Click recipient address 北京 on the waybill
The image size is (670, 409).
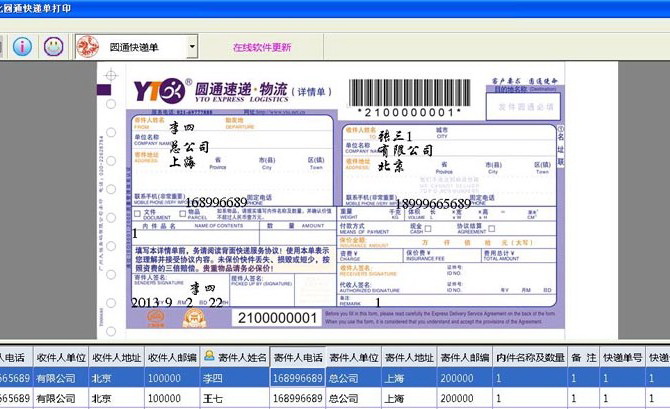pos(391,165)
